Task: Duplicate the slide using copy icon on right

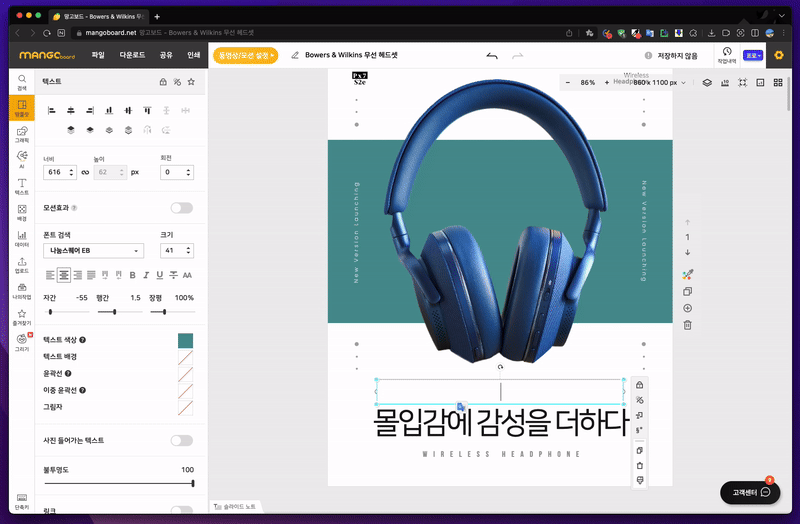Action: coord(687,291)
